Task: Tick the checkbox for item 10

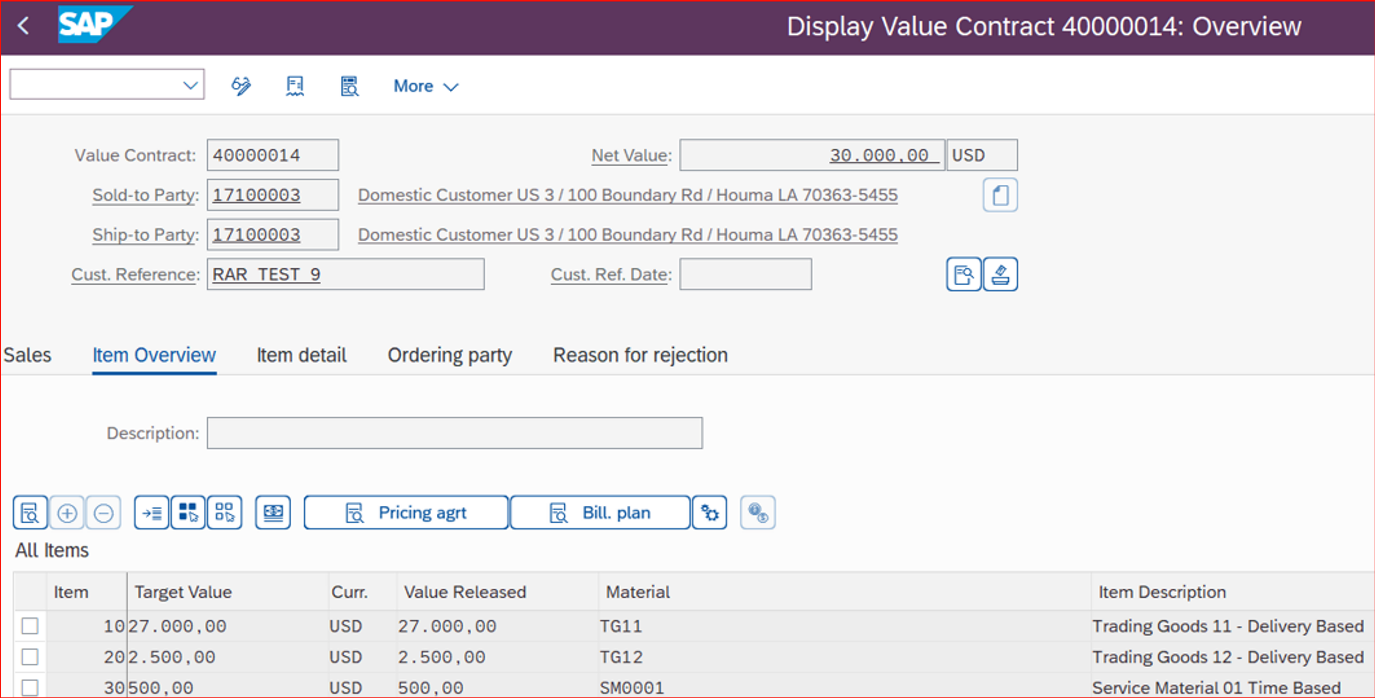Action: (x=30, y=626)
